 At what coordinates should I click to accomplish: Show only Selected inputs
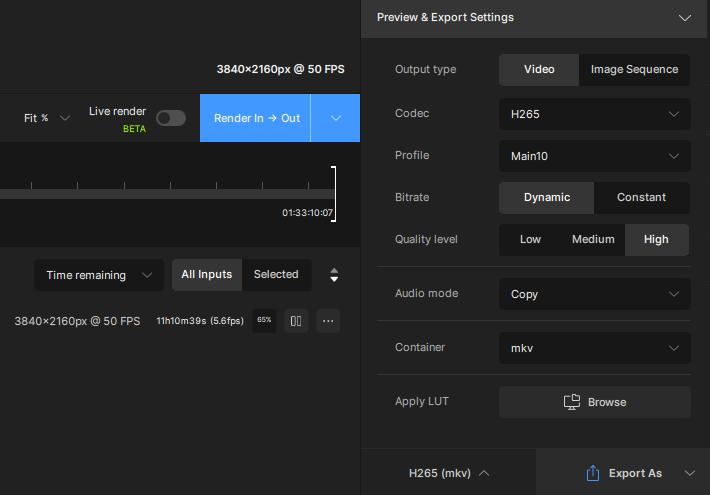pos(276,275)
